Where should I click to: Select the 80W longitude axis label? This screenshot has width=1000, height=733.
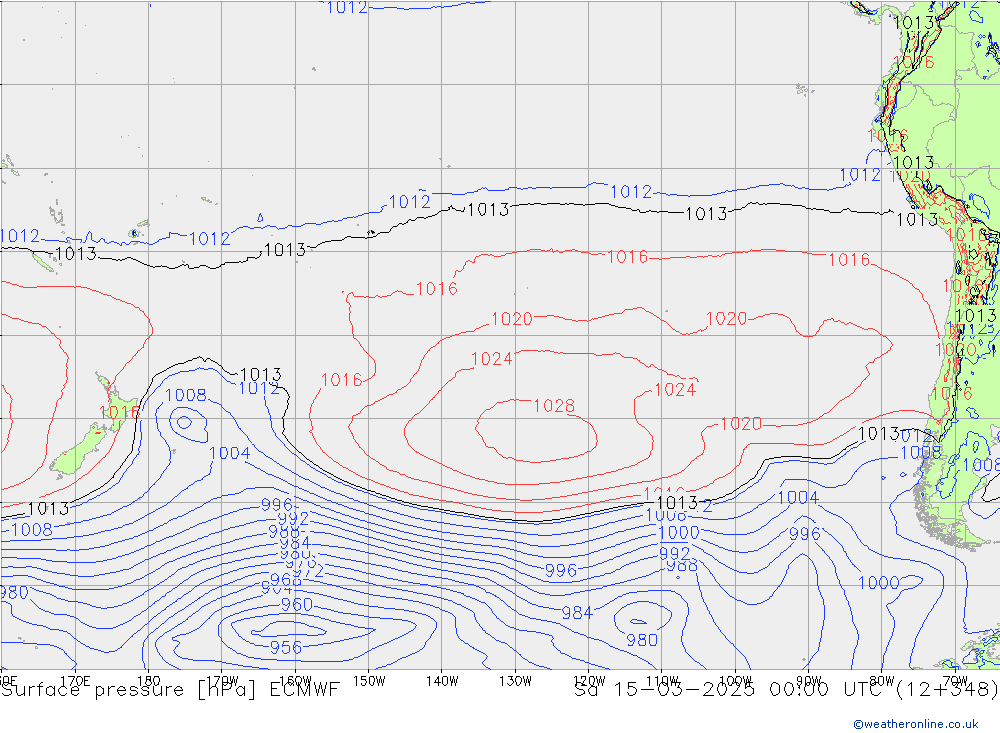[x=881, y=681]
